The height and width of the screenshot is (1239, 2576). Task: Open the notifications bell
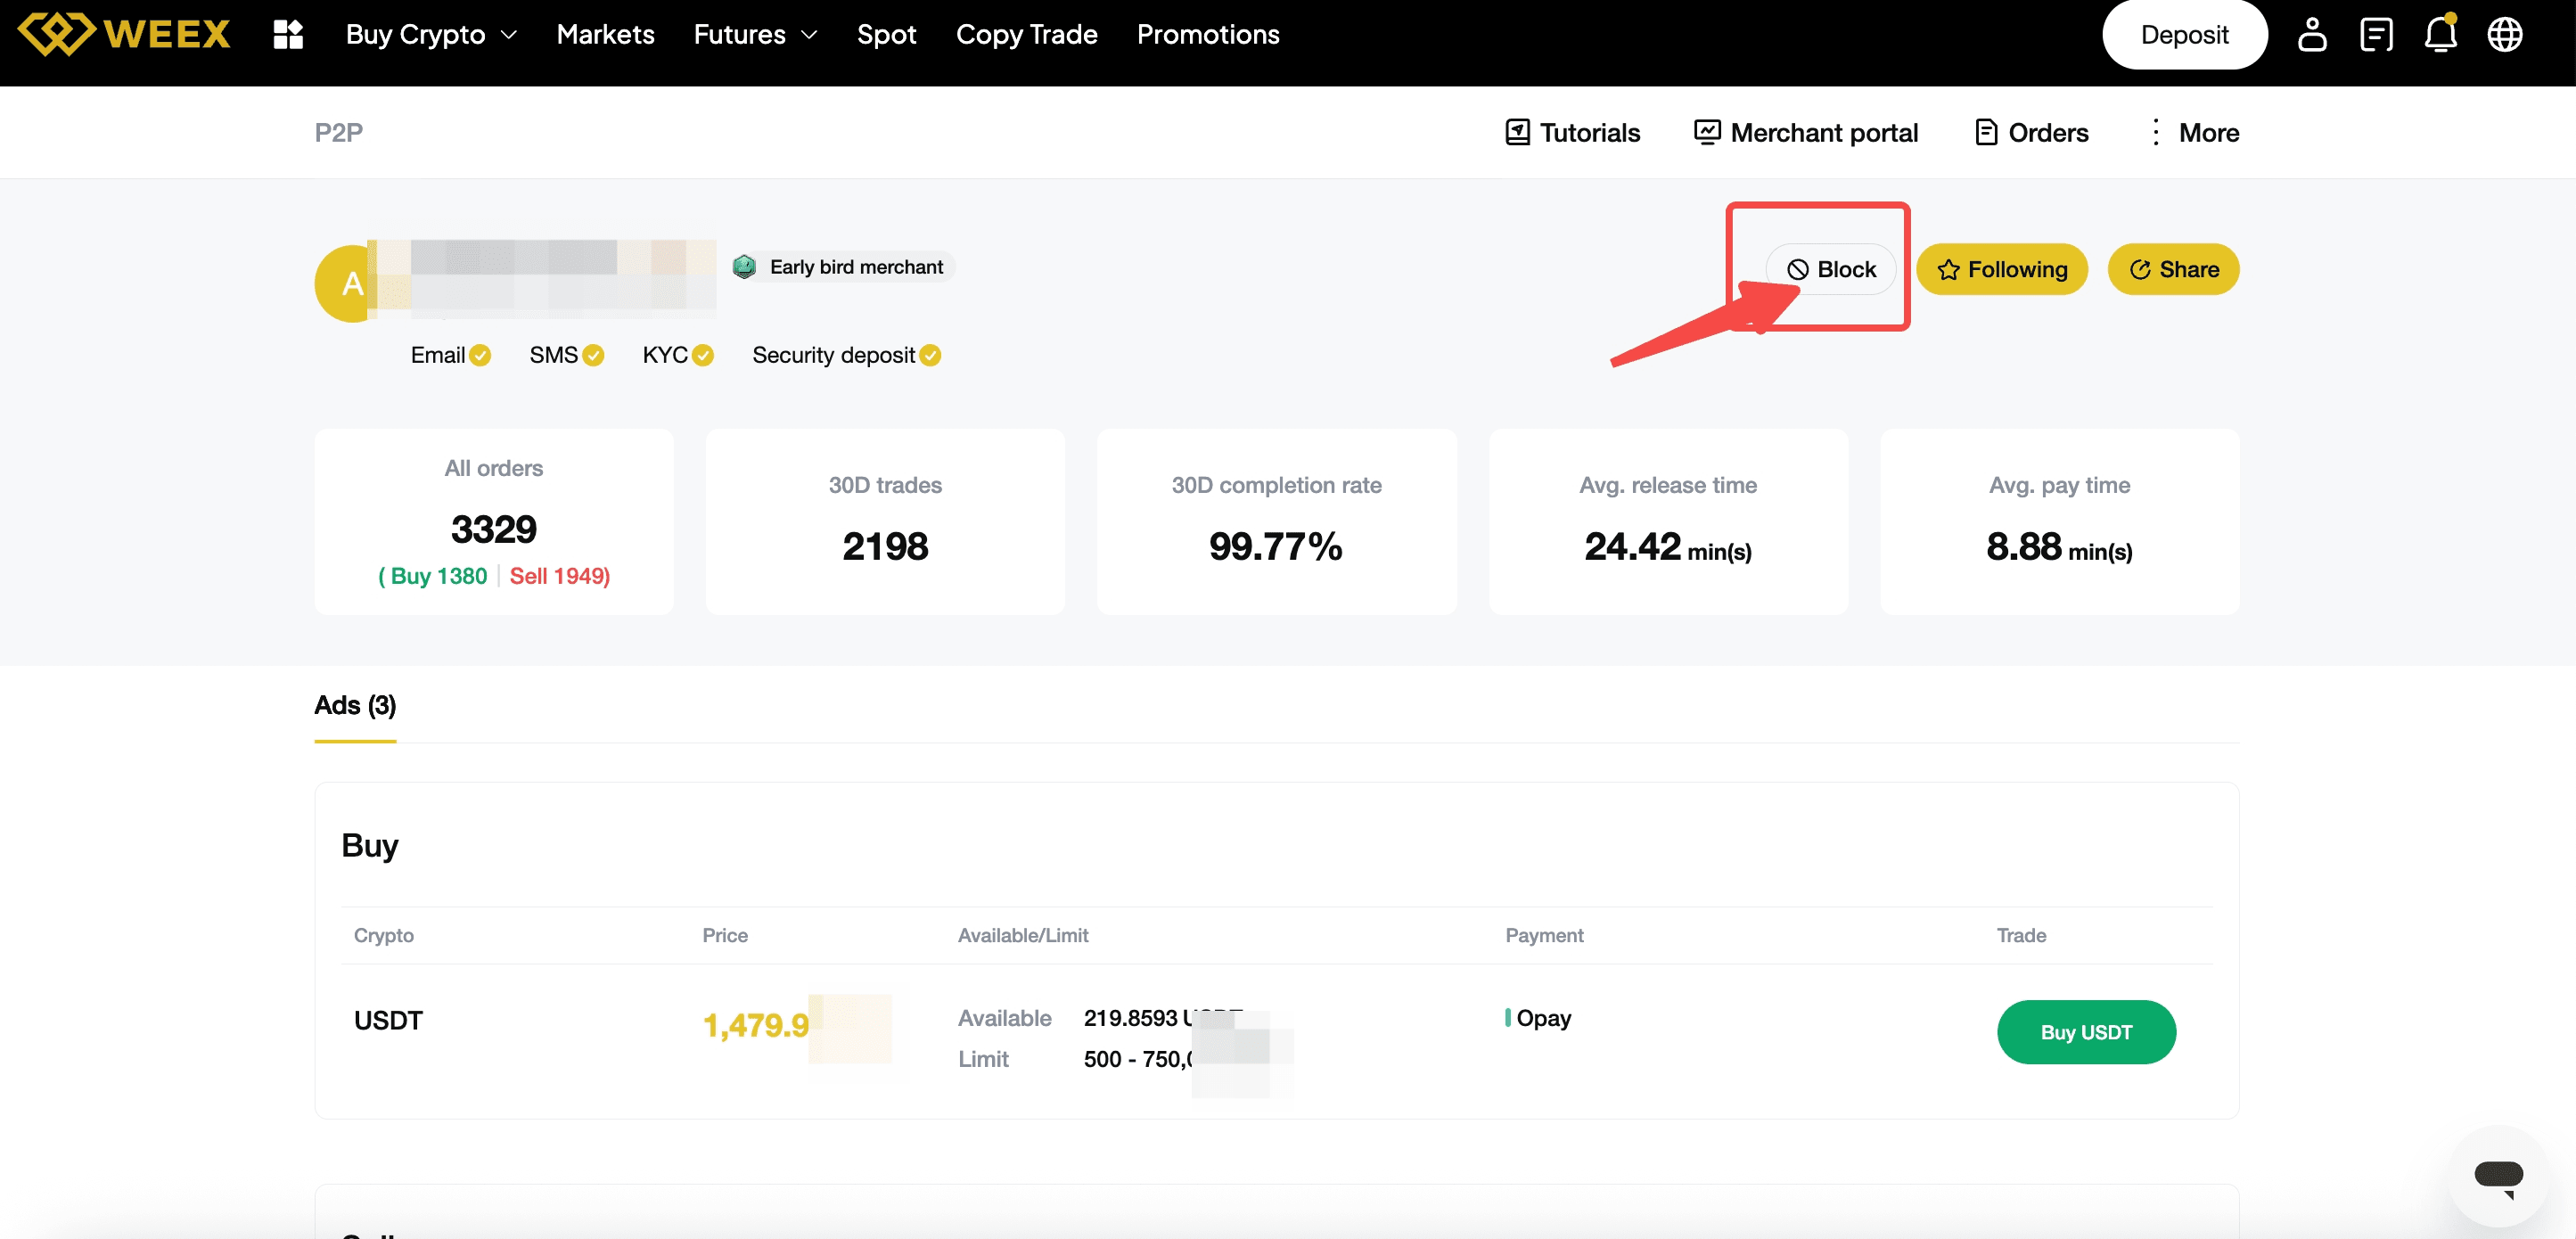tap(2440, 34)
